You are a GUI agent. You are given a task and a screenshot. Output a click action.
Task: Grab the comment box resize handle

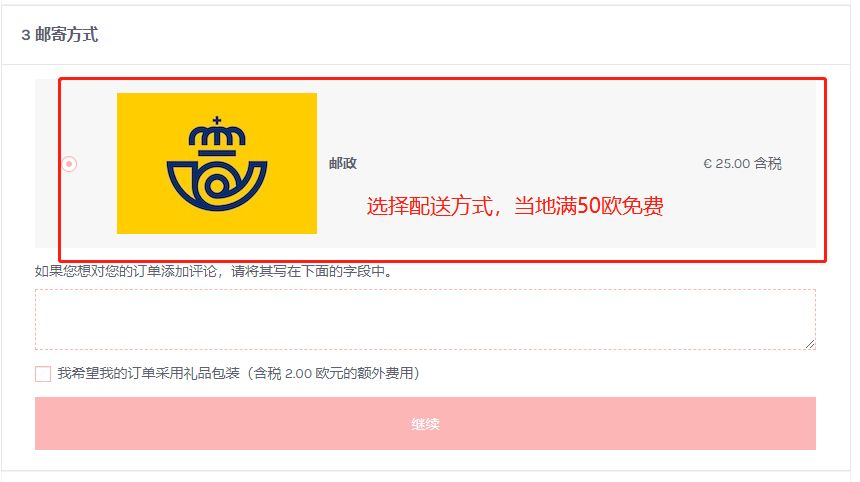(x=810, y=344)
